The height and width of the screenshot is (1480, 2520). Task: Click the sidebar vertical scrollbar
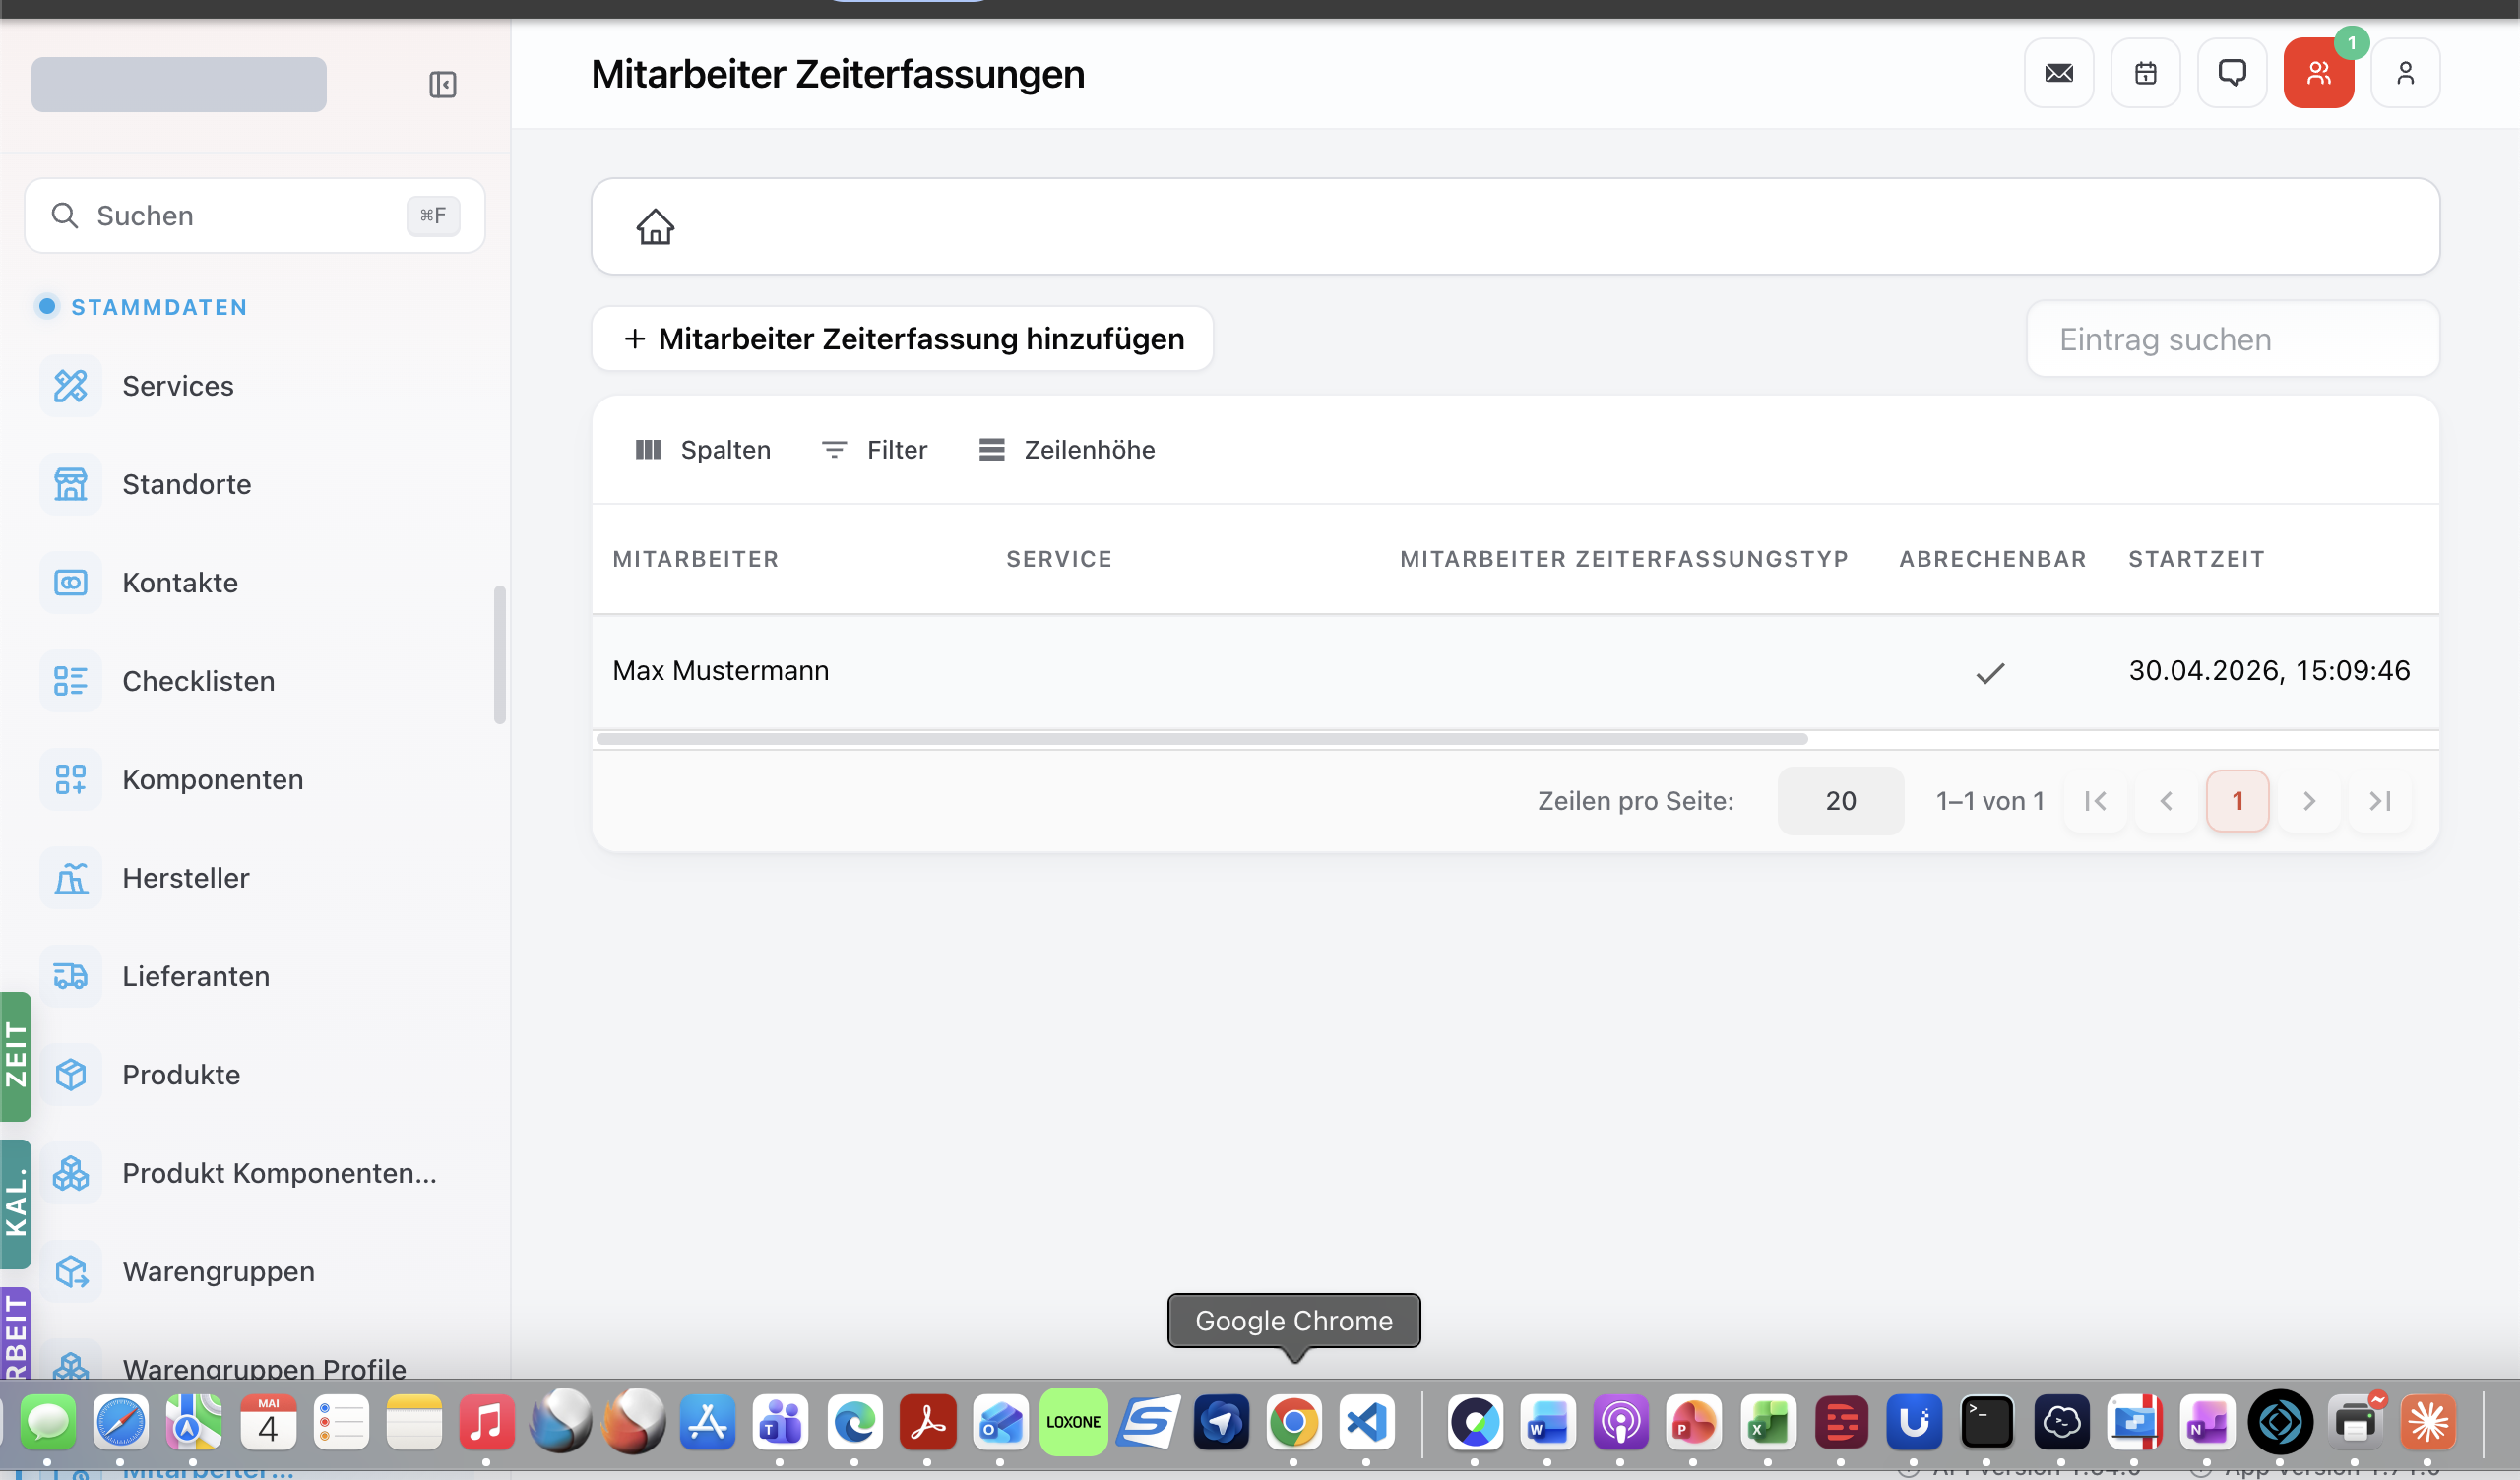point(499,655)
